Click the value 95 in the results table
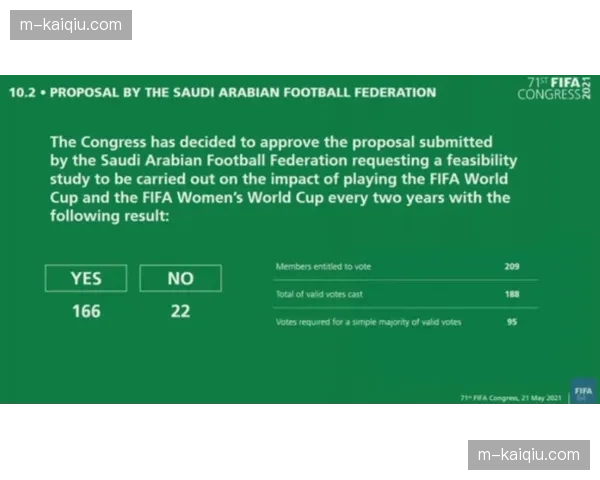 pos(514,321)
